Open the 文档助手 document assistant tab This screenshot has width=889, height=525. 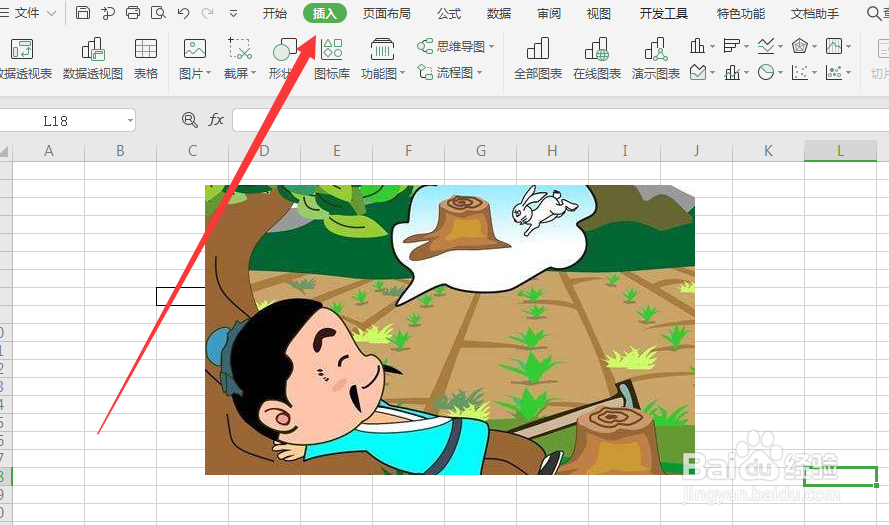815,13
